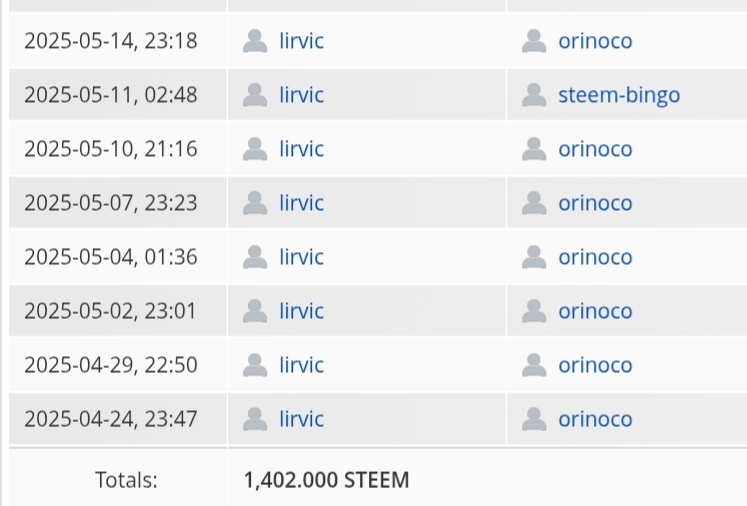Image resolution: width=747 pixels, height=506 pixels.
Task: Click orinoco's avatar icon in the 2025-05-10 row
Action: point(534,149)
